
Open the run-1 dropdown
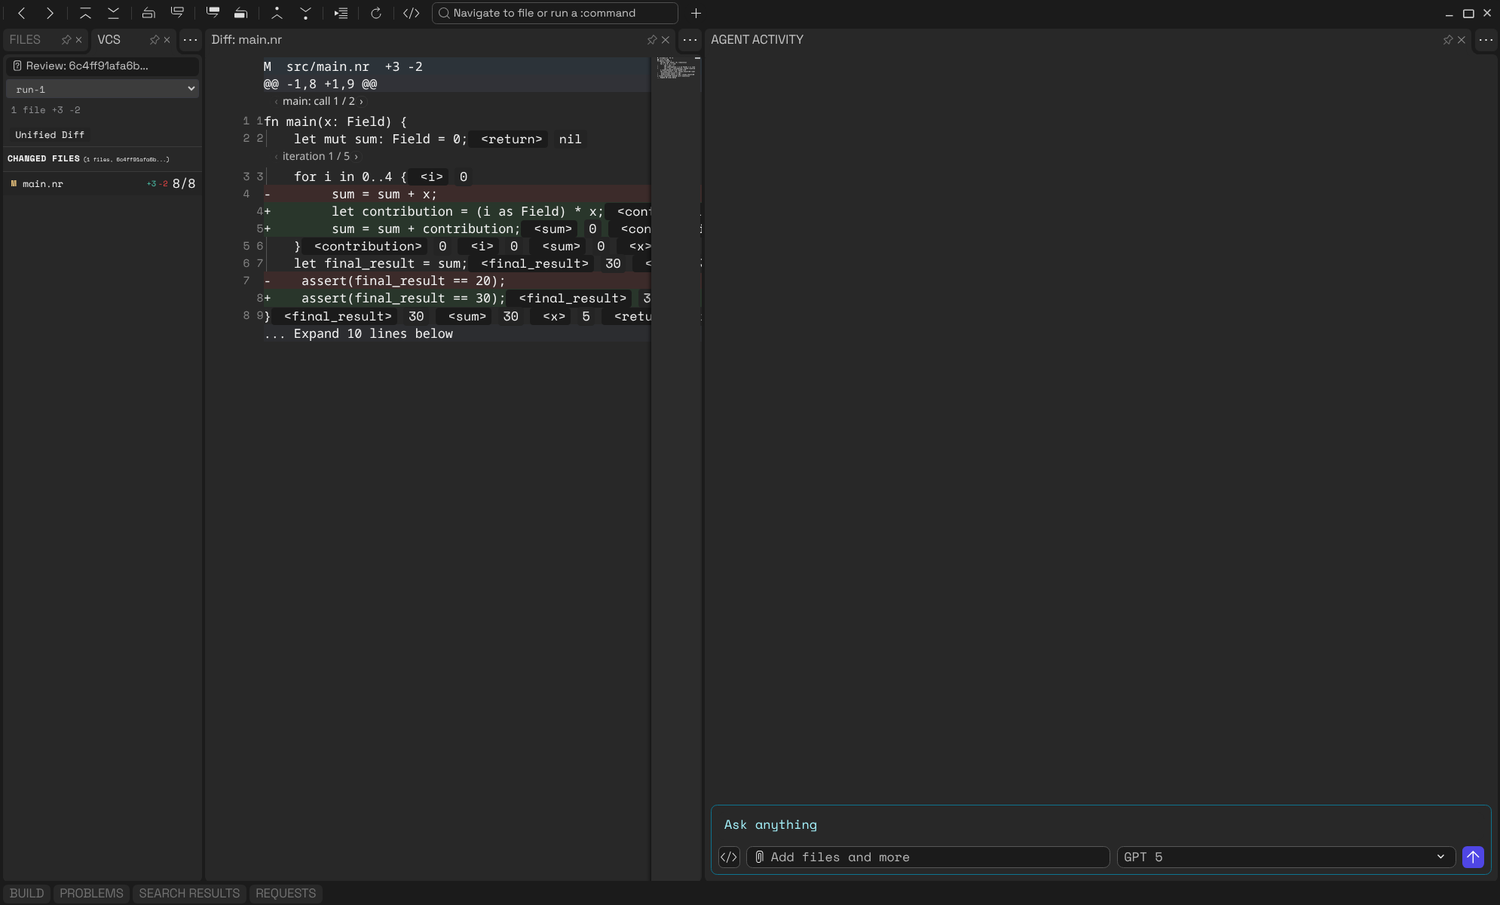point(103,89)
